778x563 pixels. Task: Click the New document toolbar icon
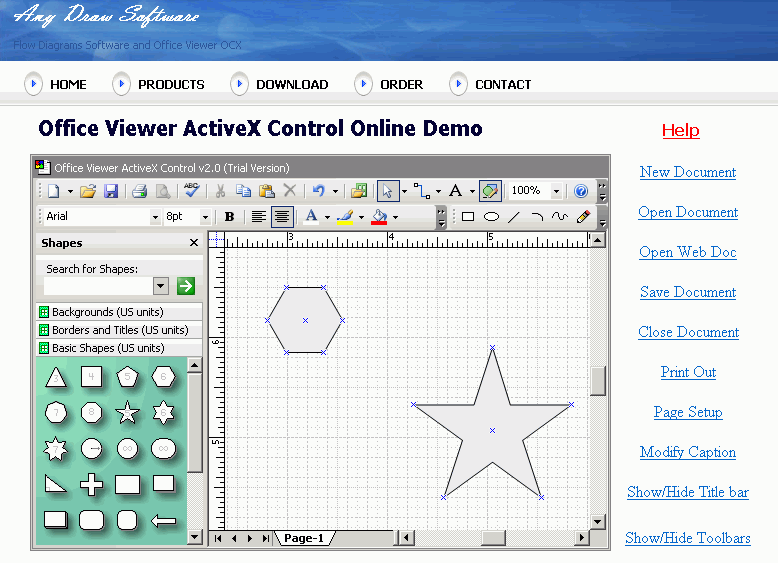(54, 191)
